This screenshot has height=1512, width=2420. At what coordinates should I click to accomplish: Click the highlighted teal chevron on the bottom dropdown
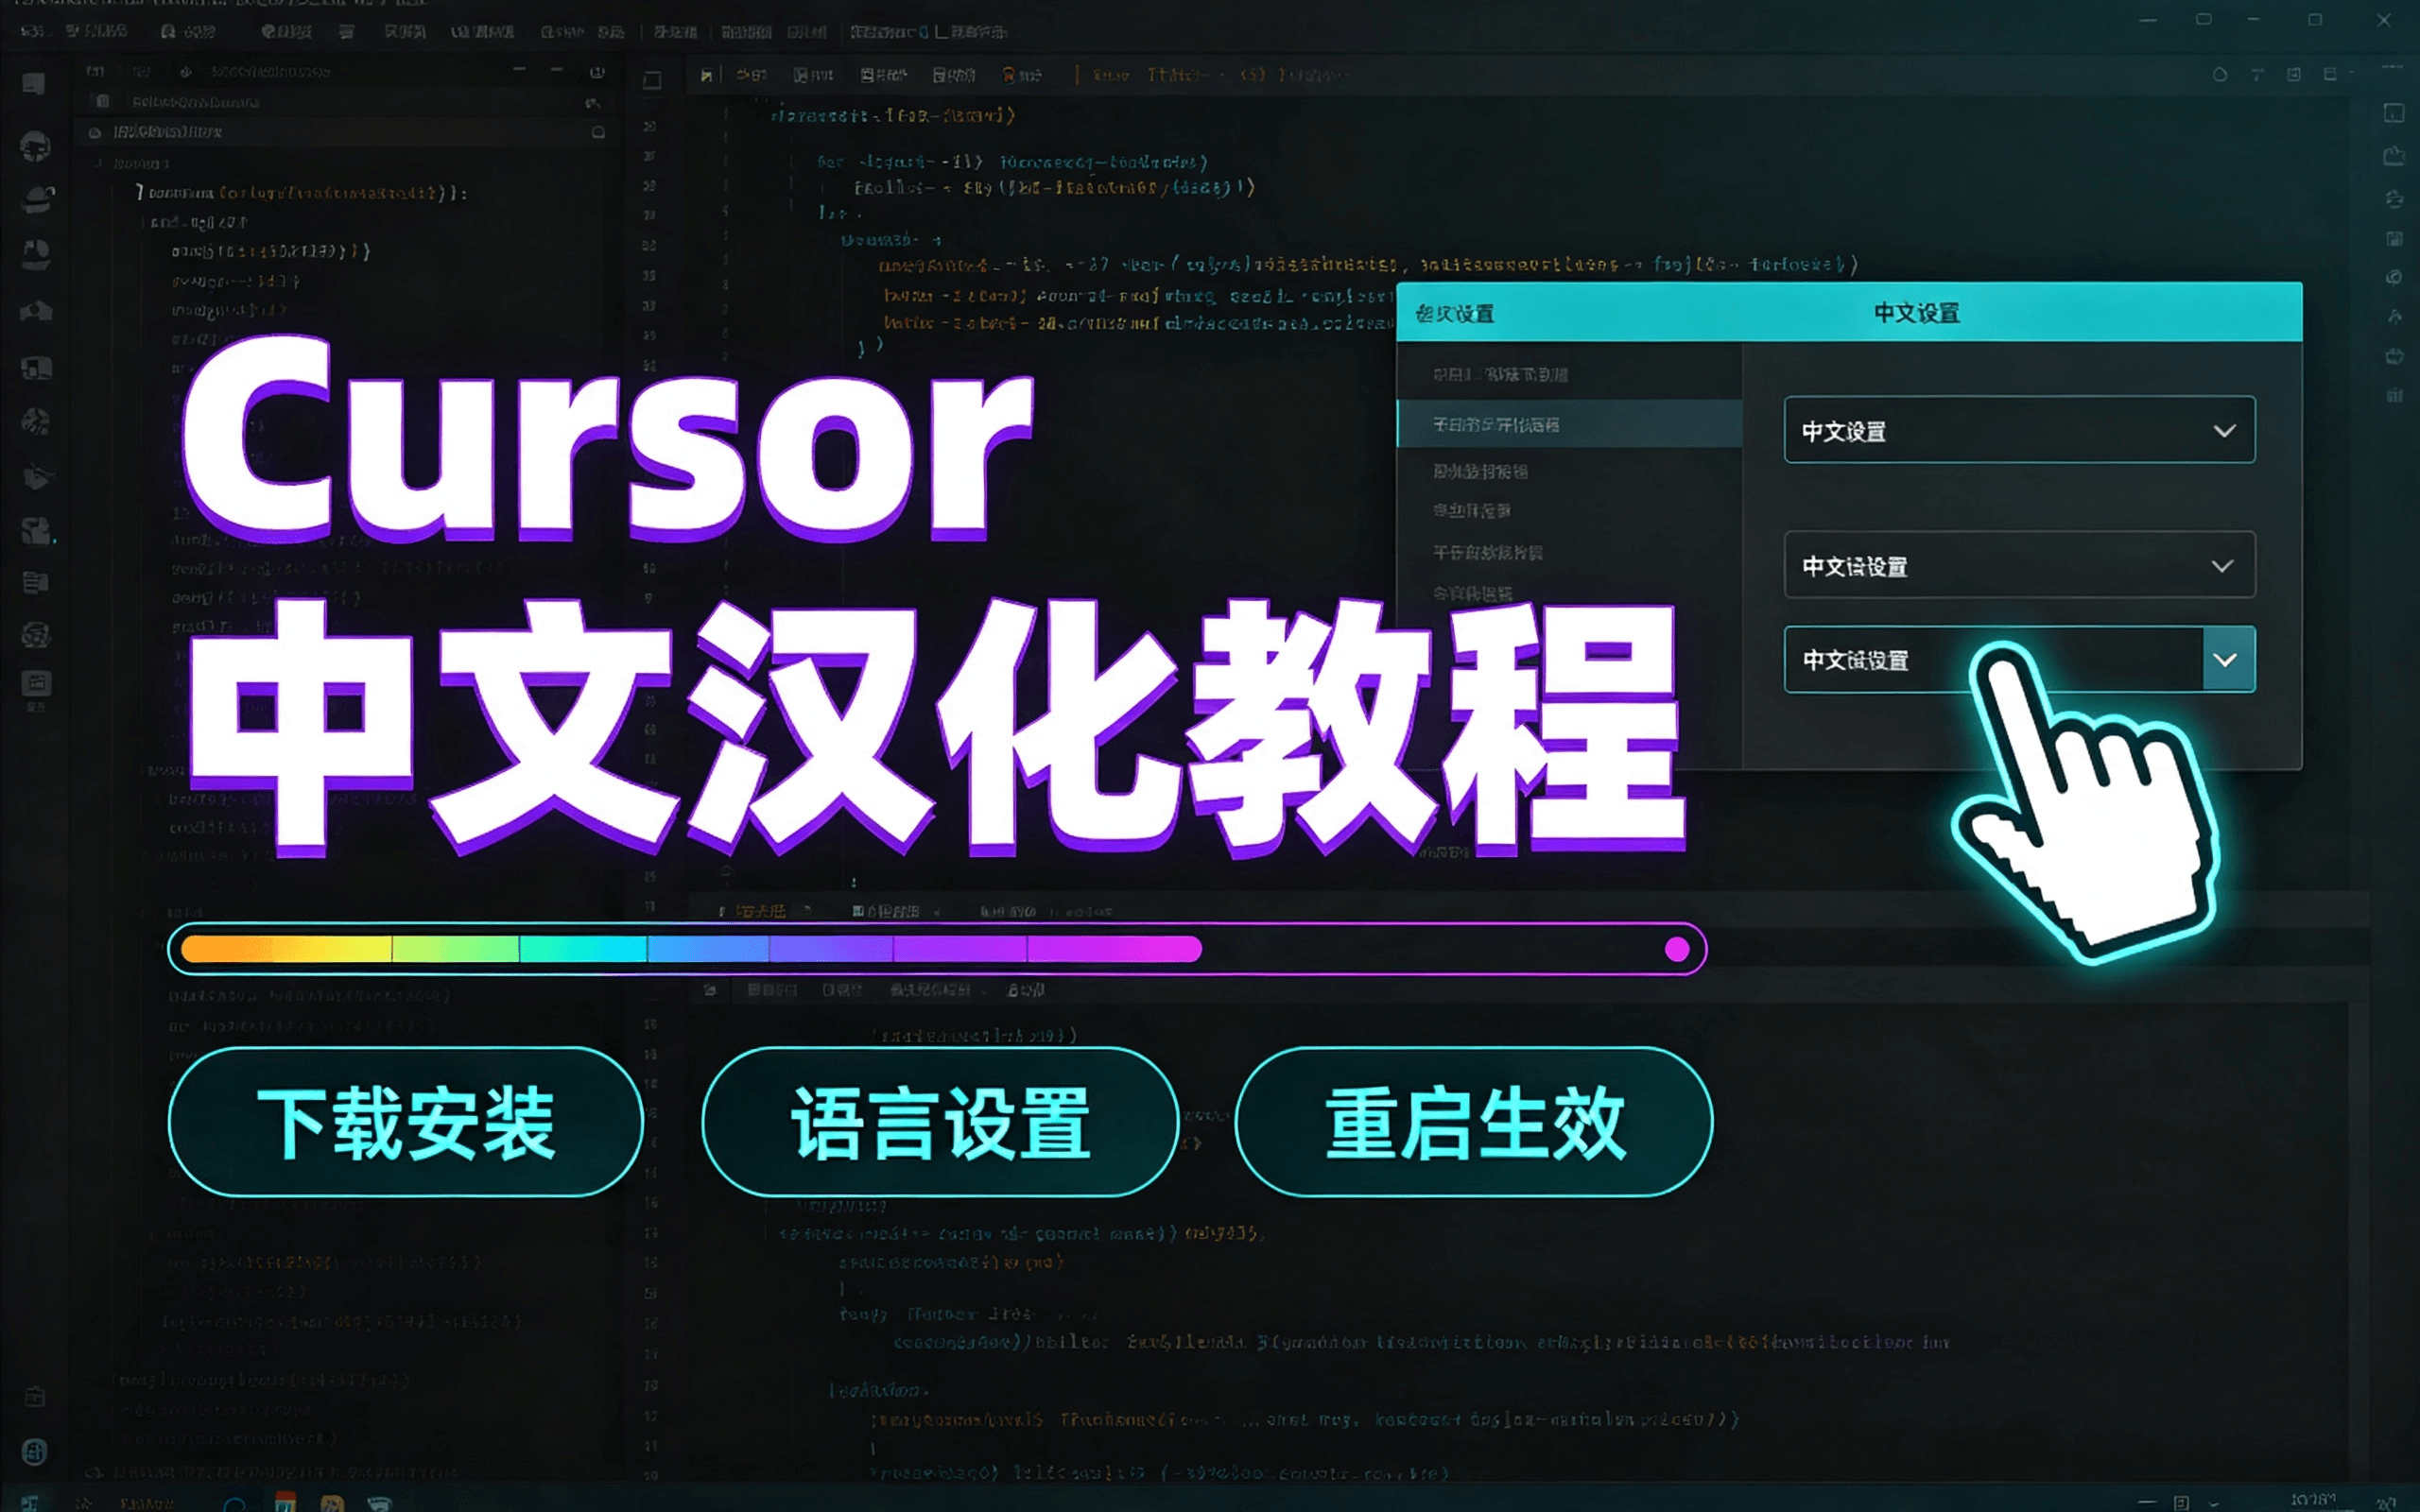pos(2228,659)
